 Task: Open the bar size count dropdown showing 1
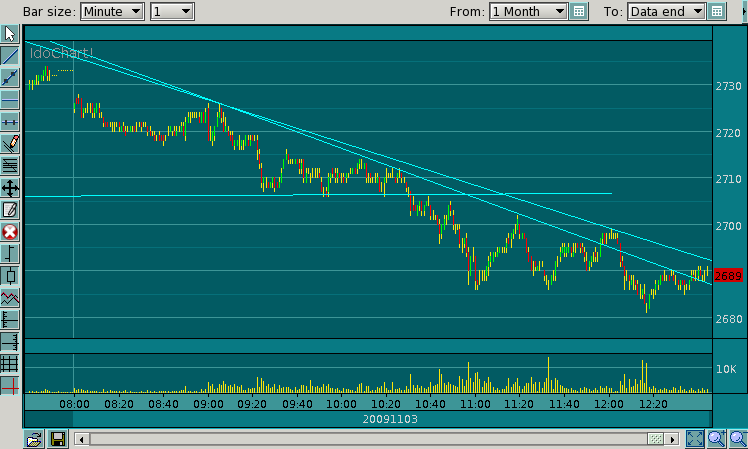tap(172, 11)
